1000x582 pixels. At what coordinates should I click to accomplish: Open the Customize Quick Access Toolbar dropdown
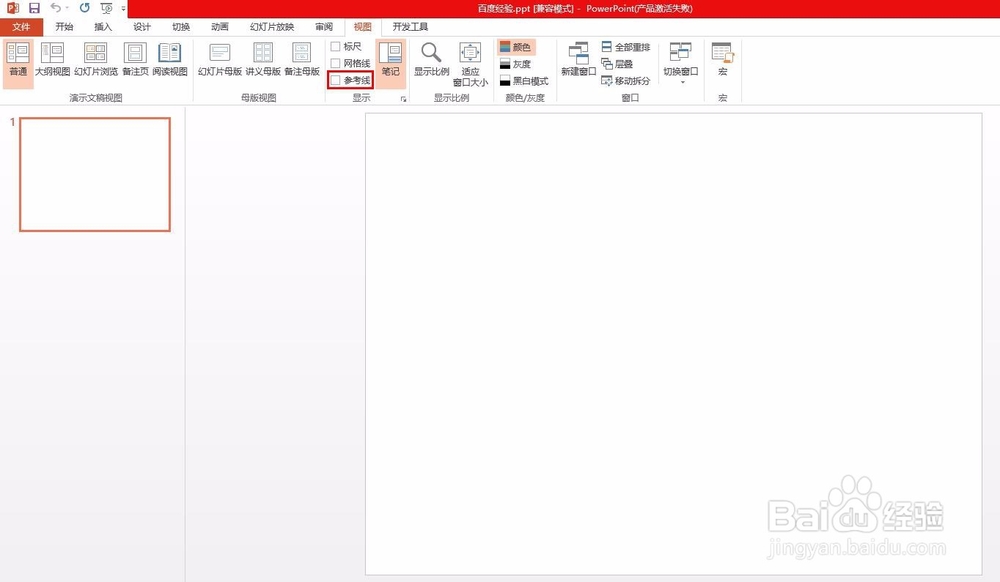click(x=123, y=8)
